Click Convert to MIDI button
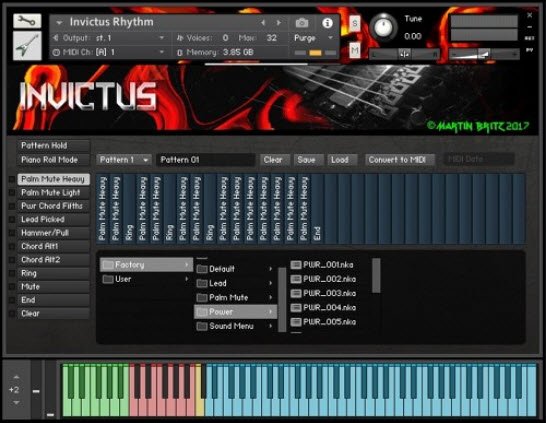546x423 pixels. click(399, 160)
